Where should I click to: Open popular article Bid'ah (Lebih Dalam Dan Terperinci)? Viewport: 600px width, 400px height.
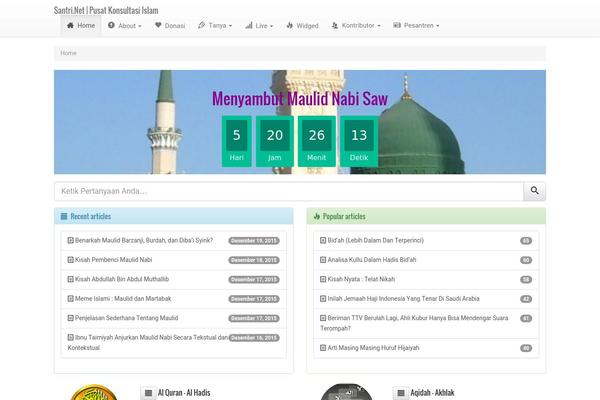click(x=375, y=240)
